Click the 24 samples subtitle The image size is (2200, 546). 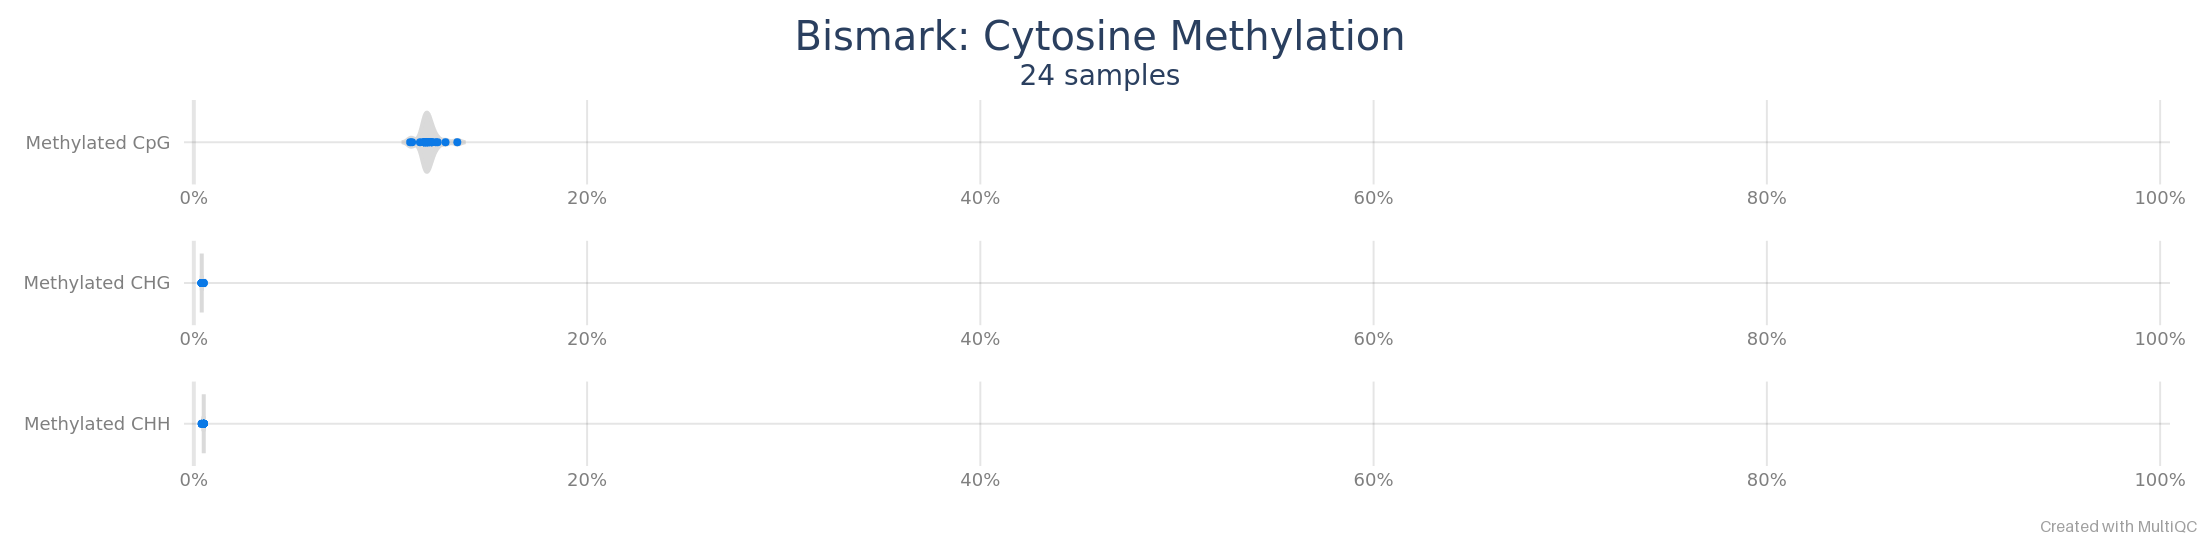tap(1099, 76)
